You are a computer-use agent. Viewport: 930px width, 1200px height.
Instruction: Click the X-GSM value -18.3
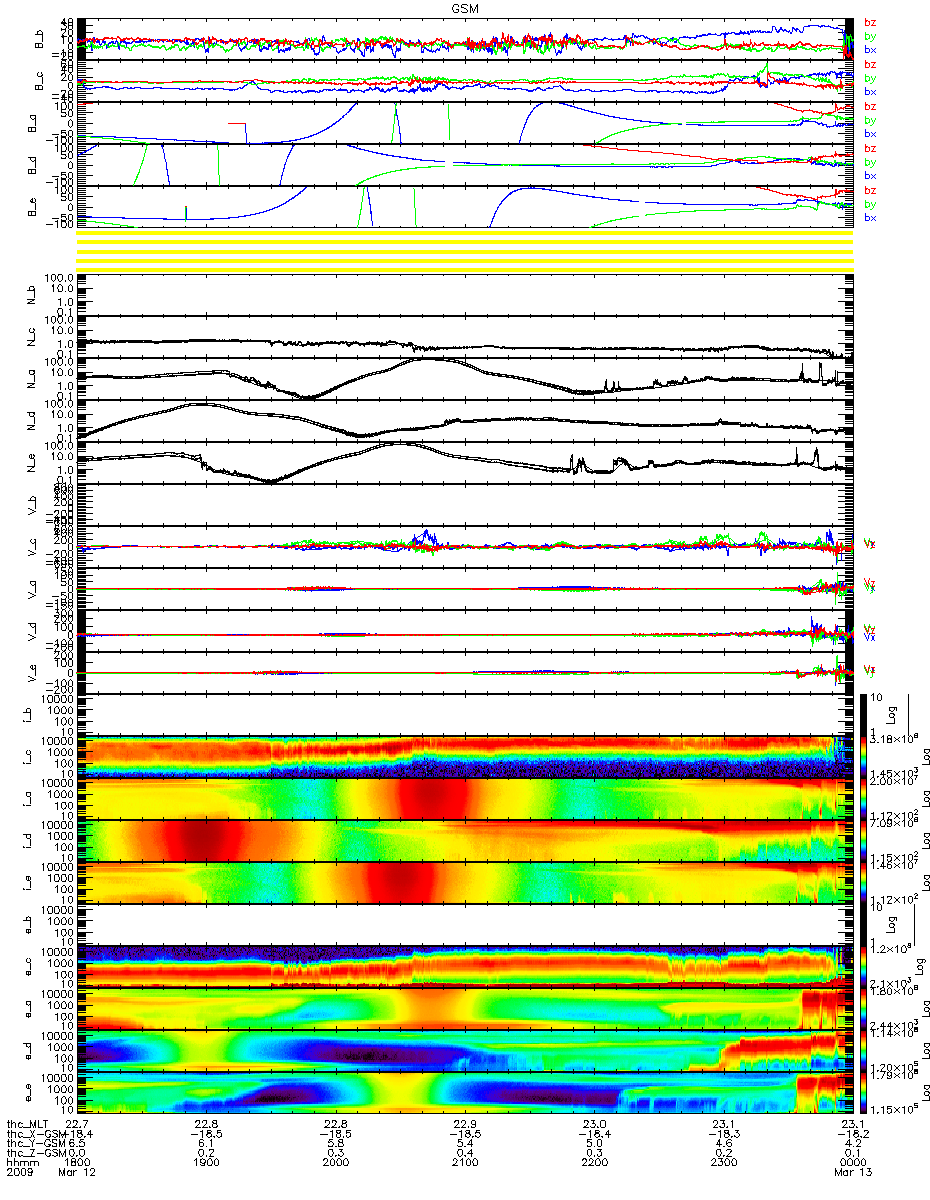724,1134
